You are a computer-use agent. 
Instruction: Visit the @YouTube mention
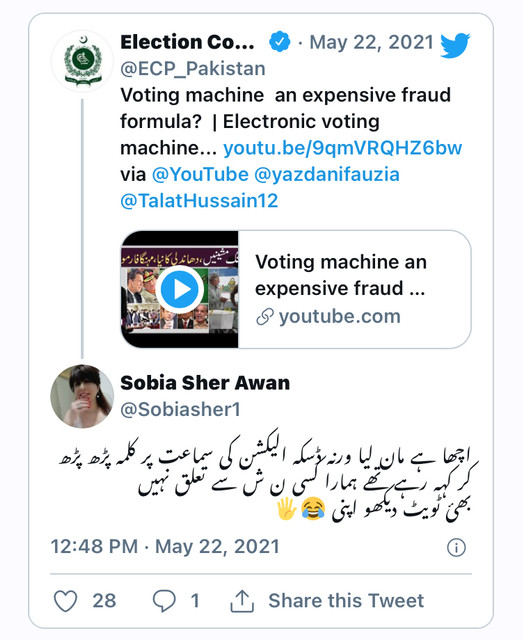pos(200,174)
